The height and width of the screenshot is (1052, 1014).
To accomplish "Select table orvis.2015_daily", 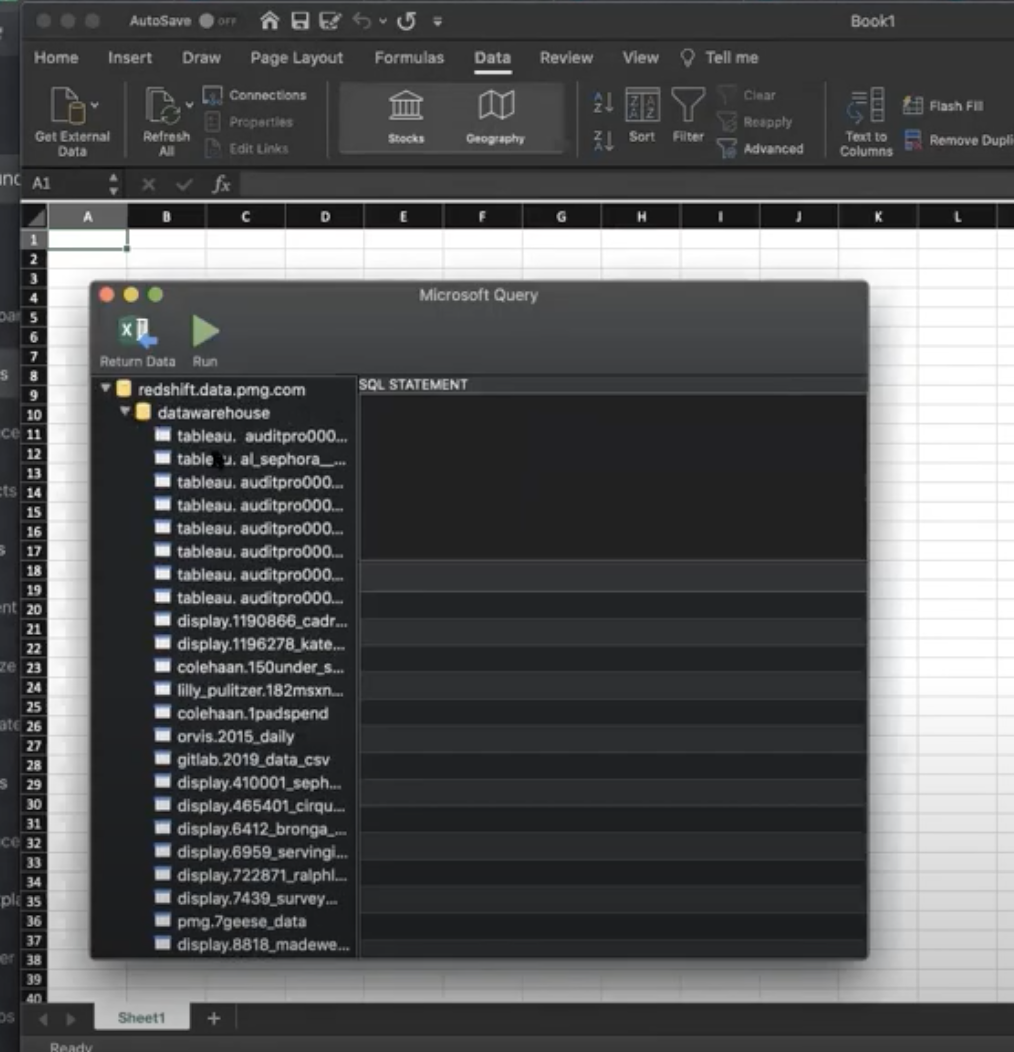I will click(x=225, y=737).
